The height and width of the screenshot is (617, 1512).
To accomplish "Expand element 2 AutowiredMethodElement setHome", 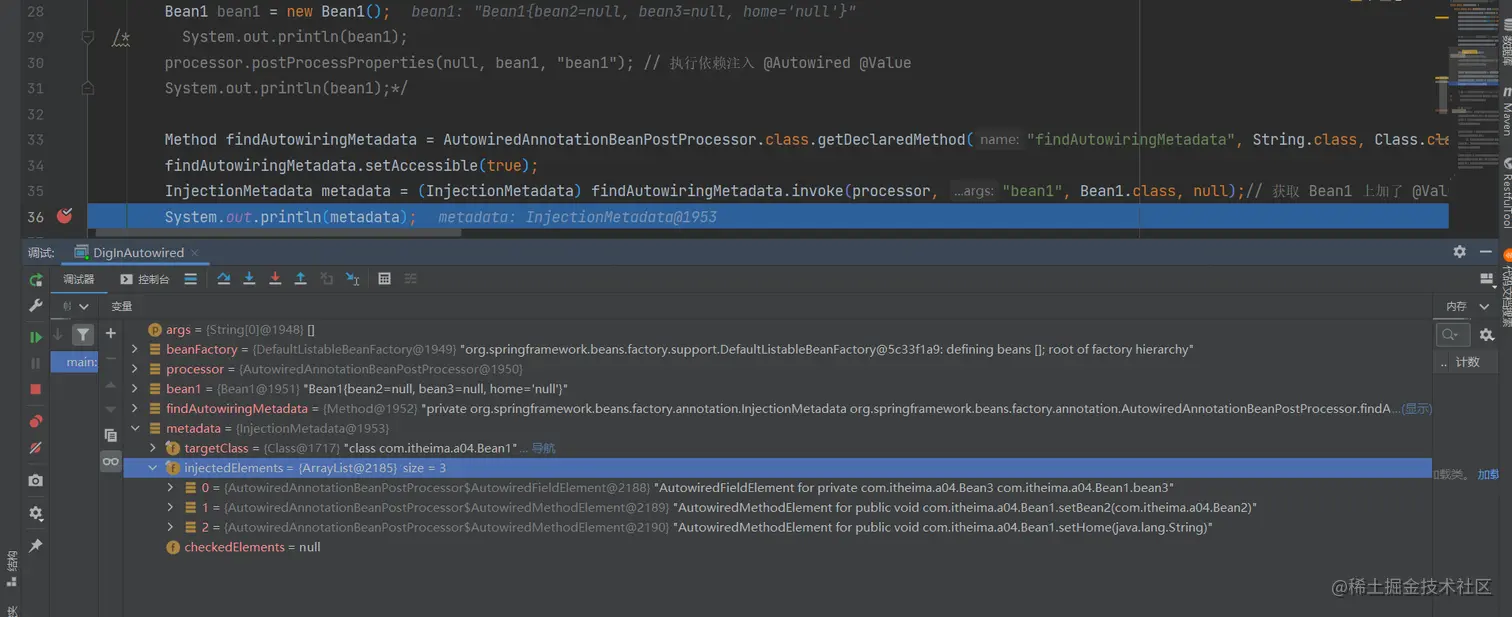I will [171, 527].
